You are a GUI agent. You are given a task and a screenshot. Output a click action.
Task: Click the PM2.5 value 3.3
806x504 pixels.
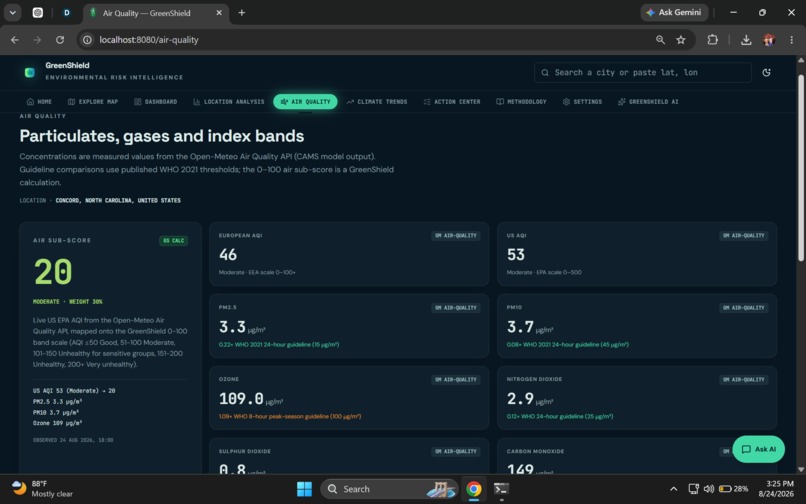(x=232, y=327)
